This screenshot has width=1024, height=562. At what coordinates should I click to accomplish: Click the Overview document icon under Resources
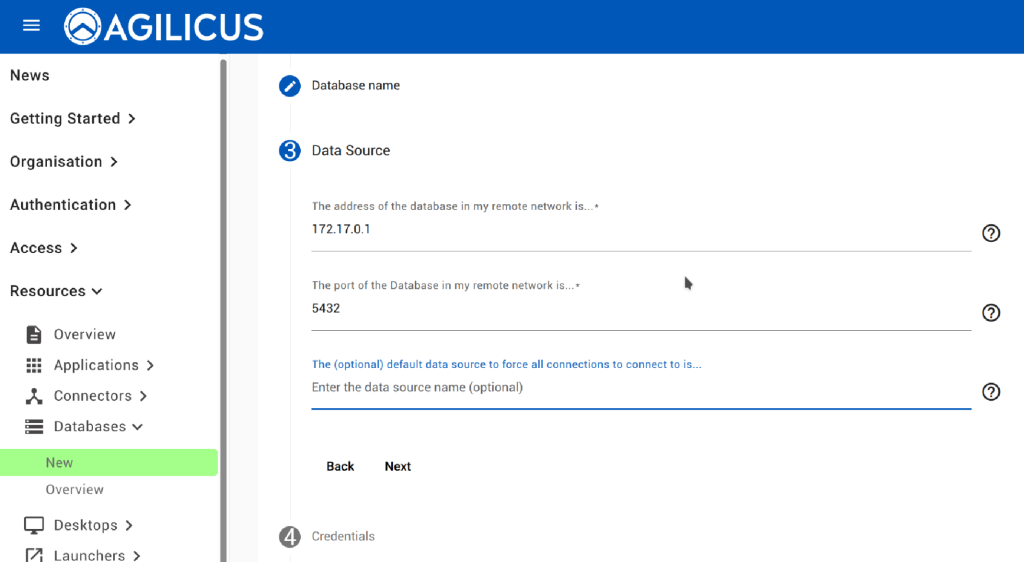coord(34,334)
